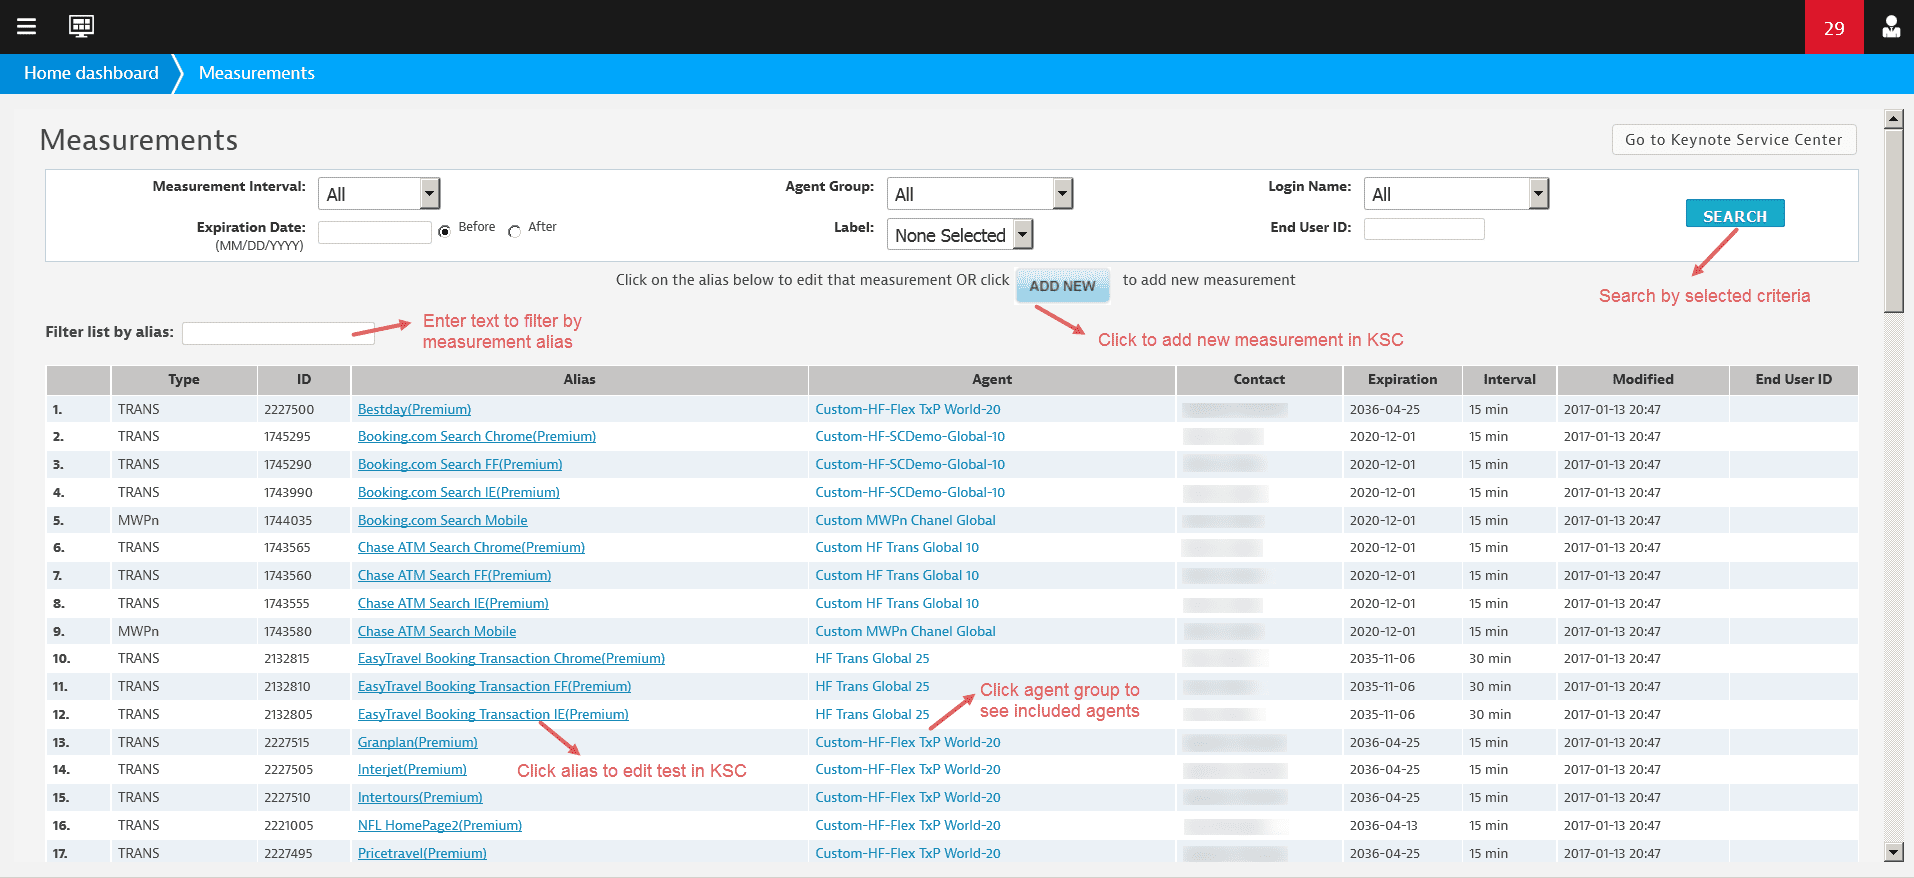Open EasyTravel Booking Transaction Chrome(Premium) alias
The width and height of the screenshot is (1914, 878).
[x=511, y=658]
